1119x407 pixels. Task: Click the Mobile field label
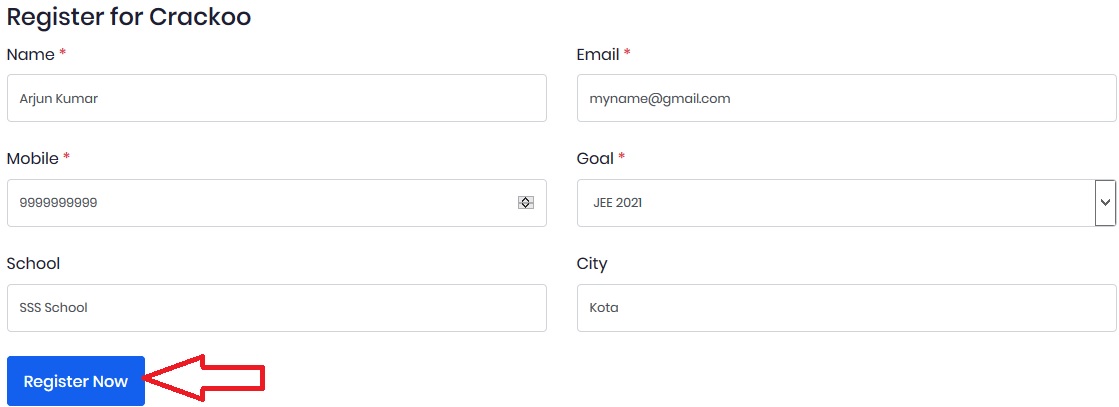pyautogui.click(x=33, y=159)
